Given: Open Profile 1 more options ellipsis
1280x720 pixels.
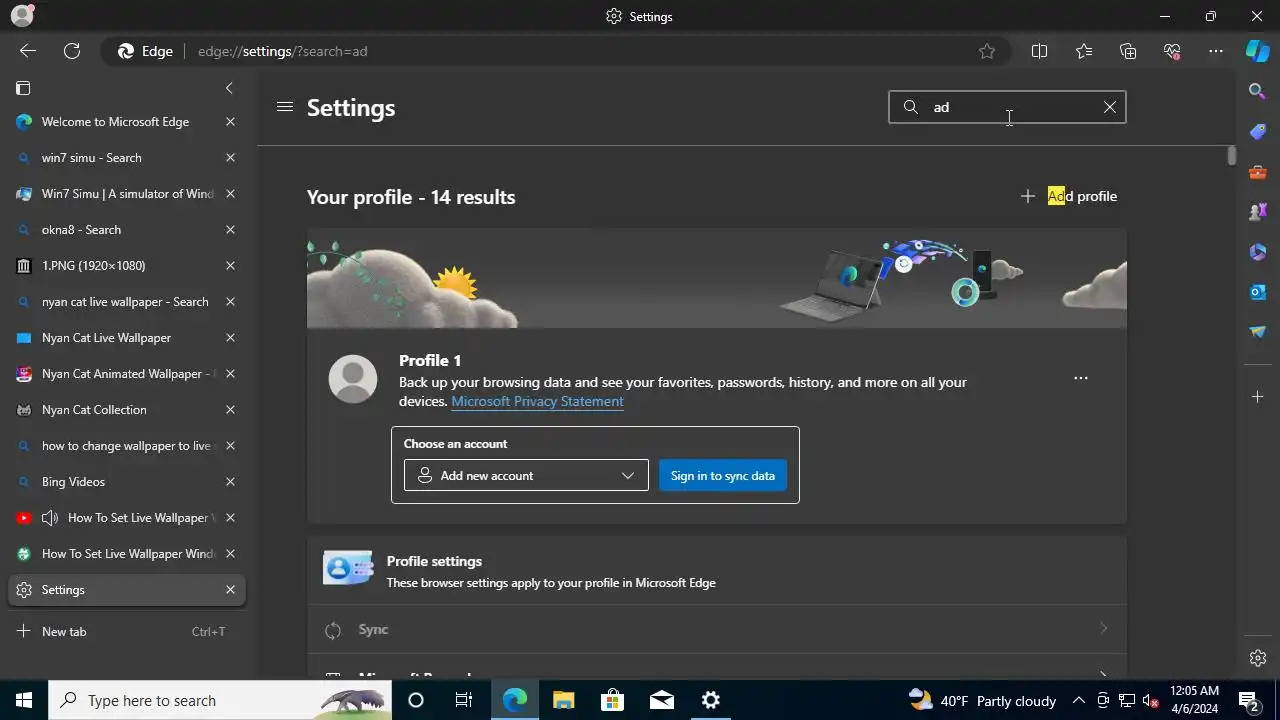Looking at the screenshot, I should [1081, 378].
